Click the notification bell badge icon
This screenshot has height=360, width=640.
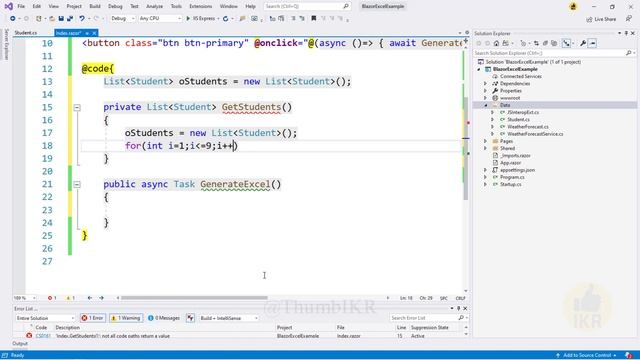click(629, 355)
